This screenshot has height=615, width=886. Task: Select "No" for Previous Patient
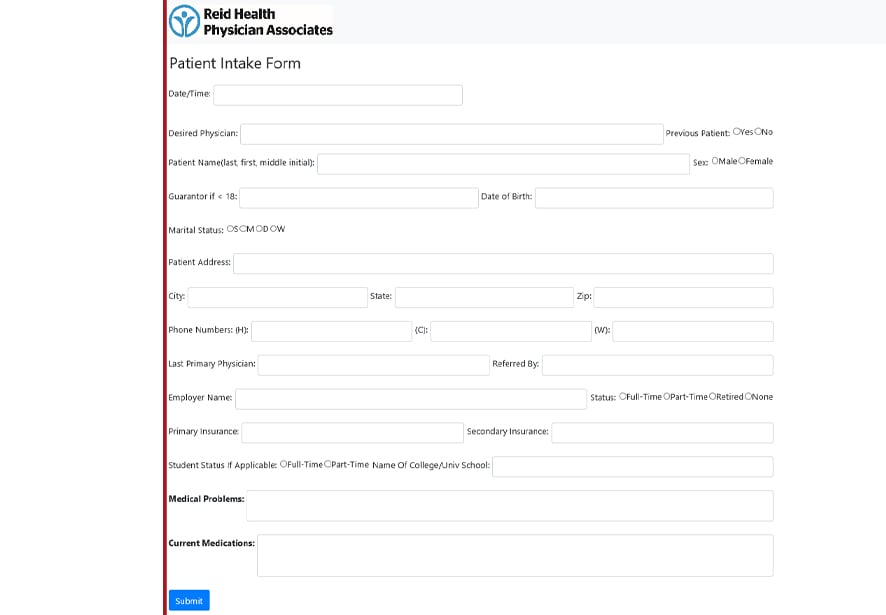757,131
